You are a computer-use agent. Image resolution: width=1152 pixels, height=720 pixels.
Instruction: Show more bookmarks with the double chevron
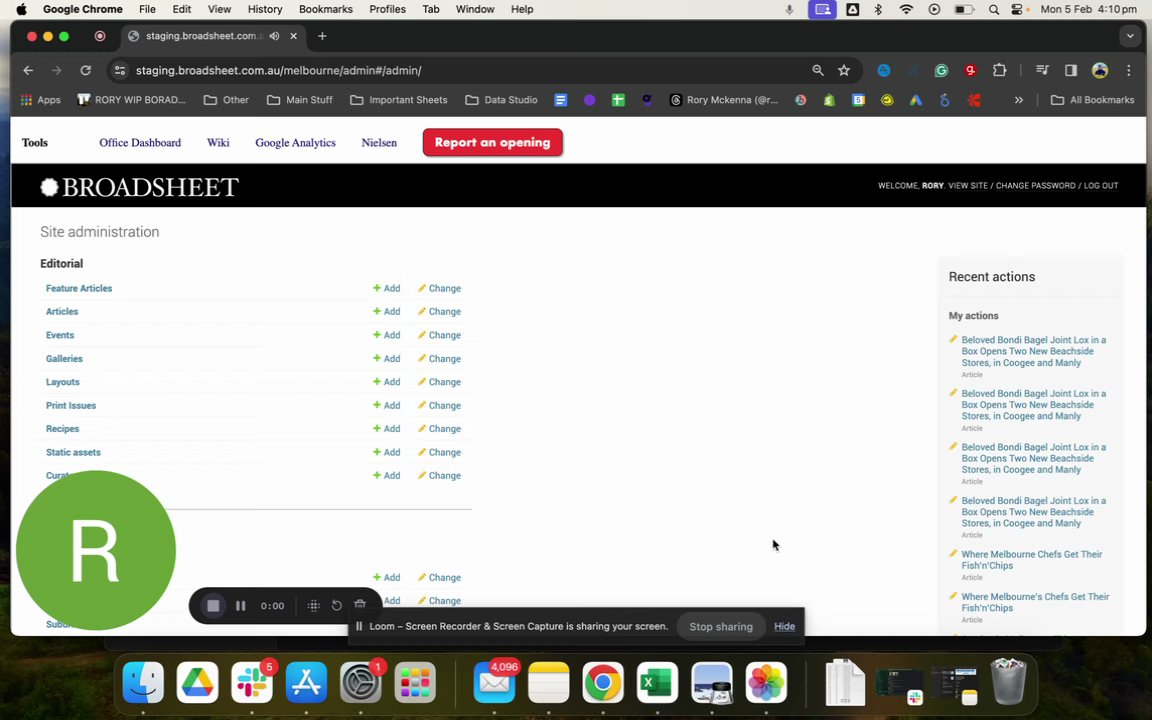point(1018,100)
